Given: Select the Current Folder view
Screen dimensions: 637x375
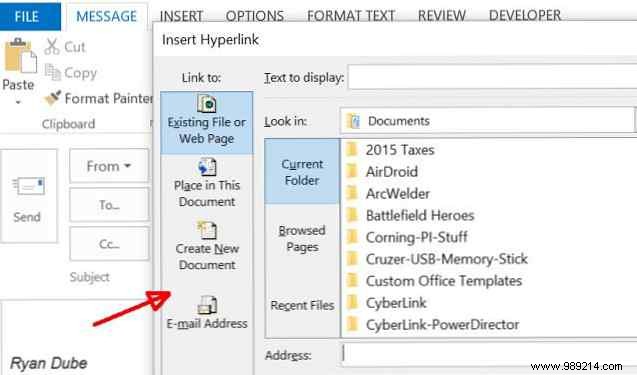Looking at the screenshot, I should pyautogui.click(x=302, y=171).
